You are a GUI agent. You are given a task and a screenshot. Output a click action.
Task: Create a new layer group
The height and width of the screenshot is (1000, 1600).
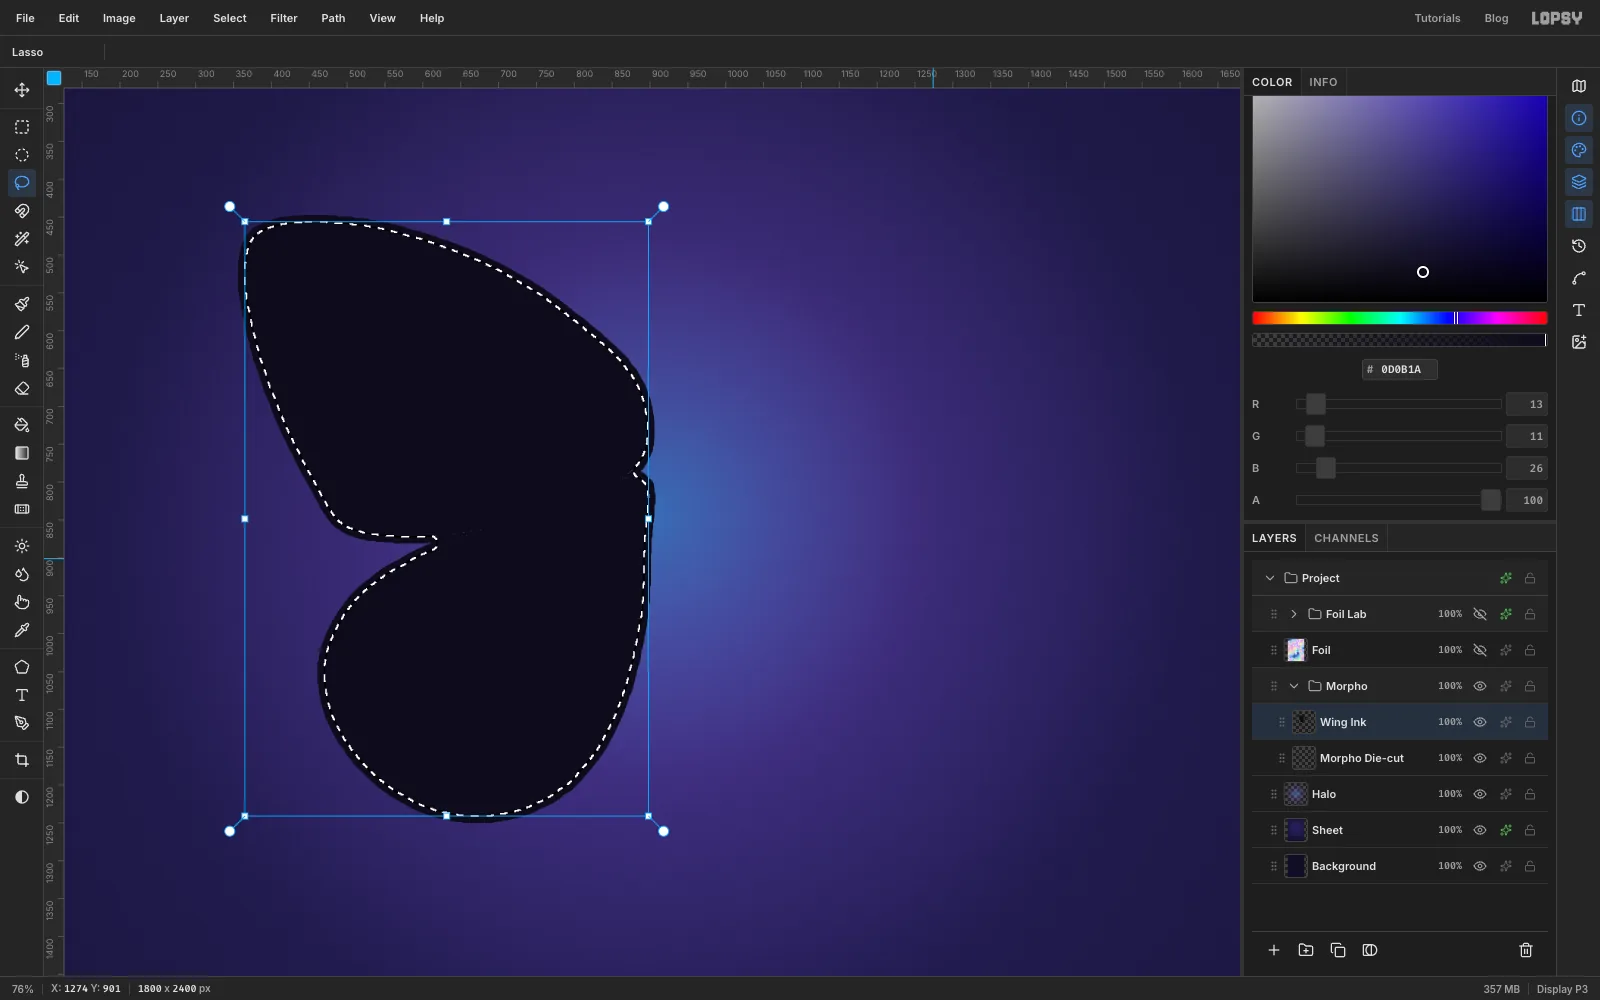click(1306, 950)
